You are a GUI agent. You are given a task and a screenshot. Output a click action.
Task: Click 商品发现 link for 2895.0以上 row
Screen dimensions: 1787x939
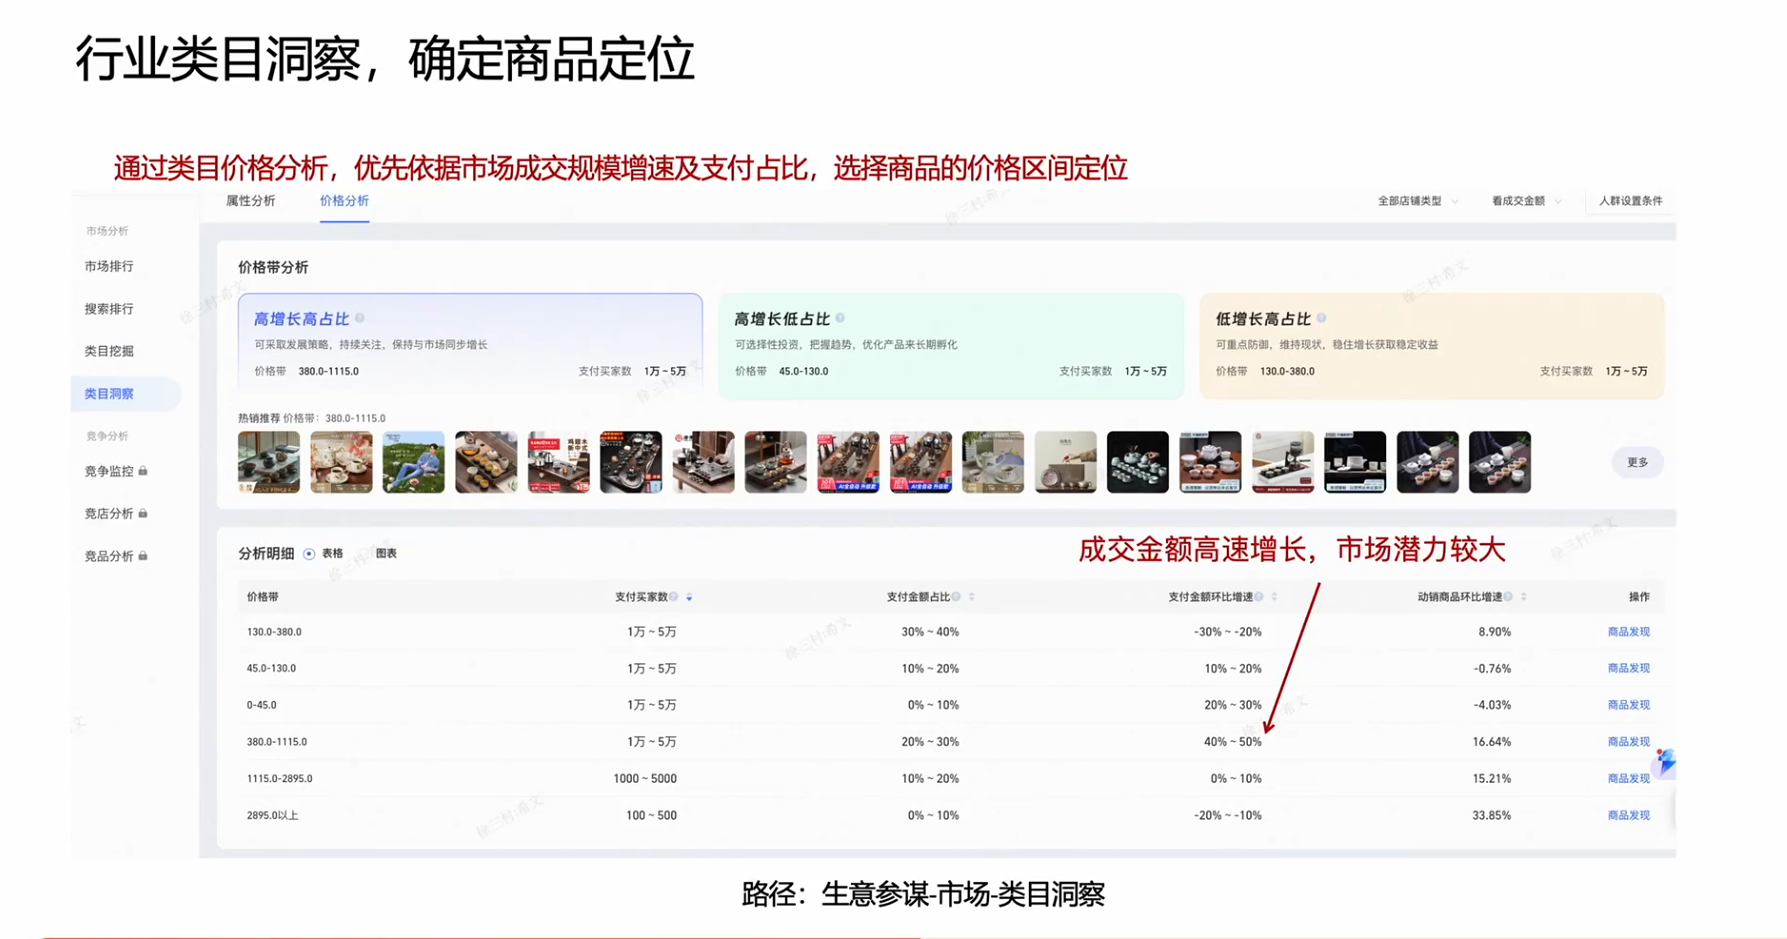(x=1628, y=815)
